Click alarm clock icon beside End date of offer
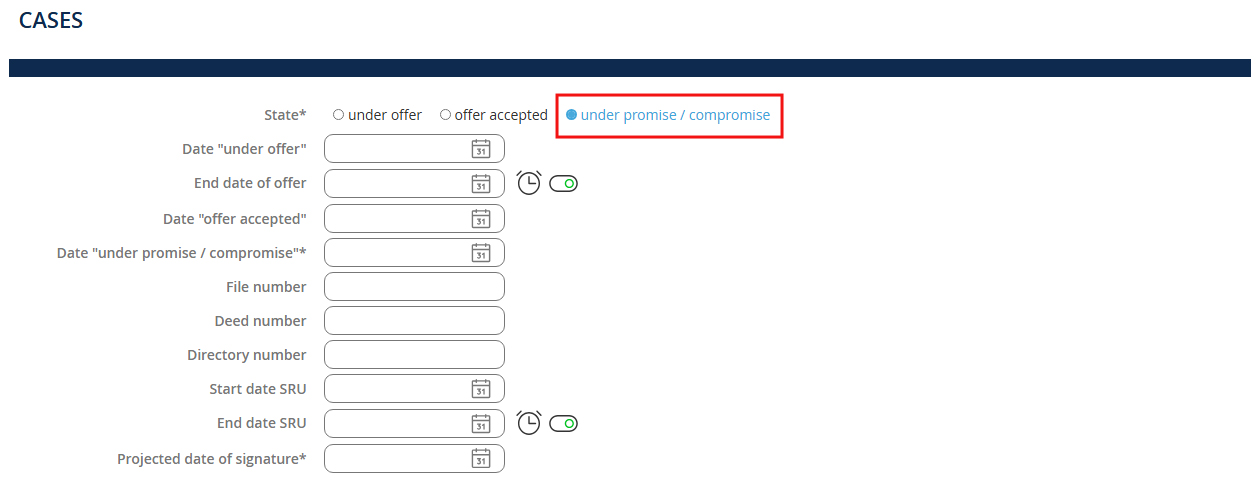This screenshot has height=492, width=1260. tap(529, 183)
